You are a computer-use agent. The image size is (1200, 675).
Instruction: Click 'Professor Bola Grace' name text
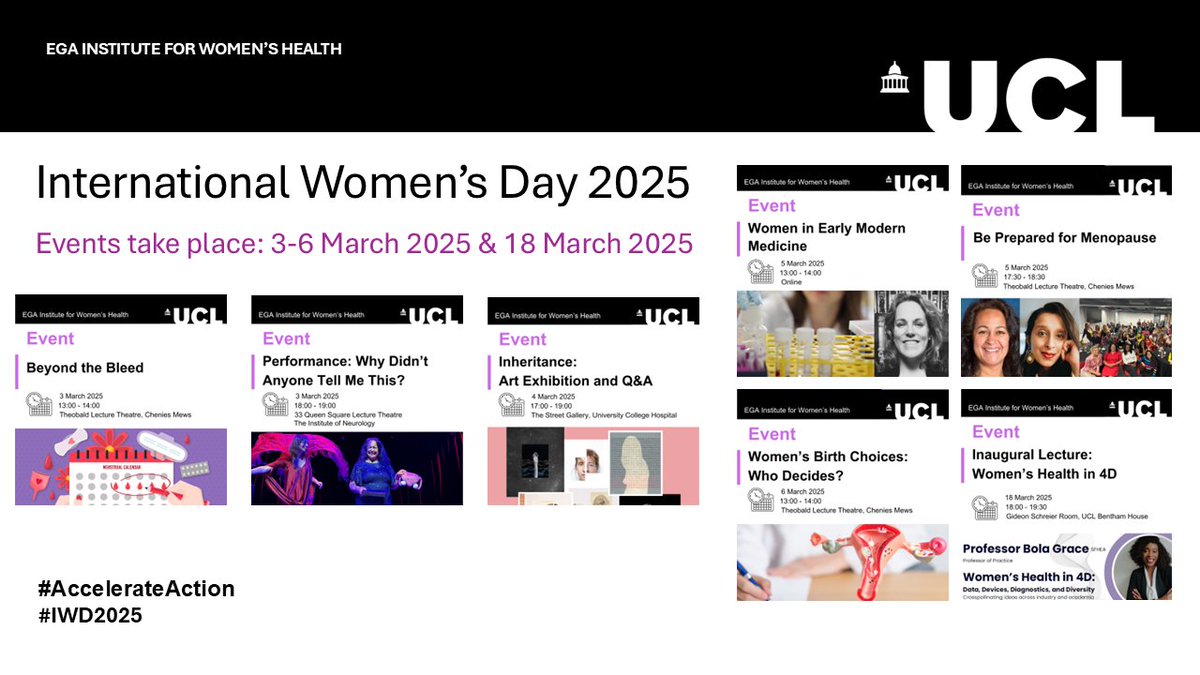pyautogui.click(x=1025, y=548)
